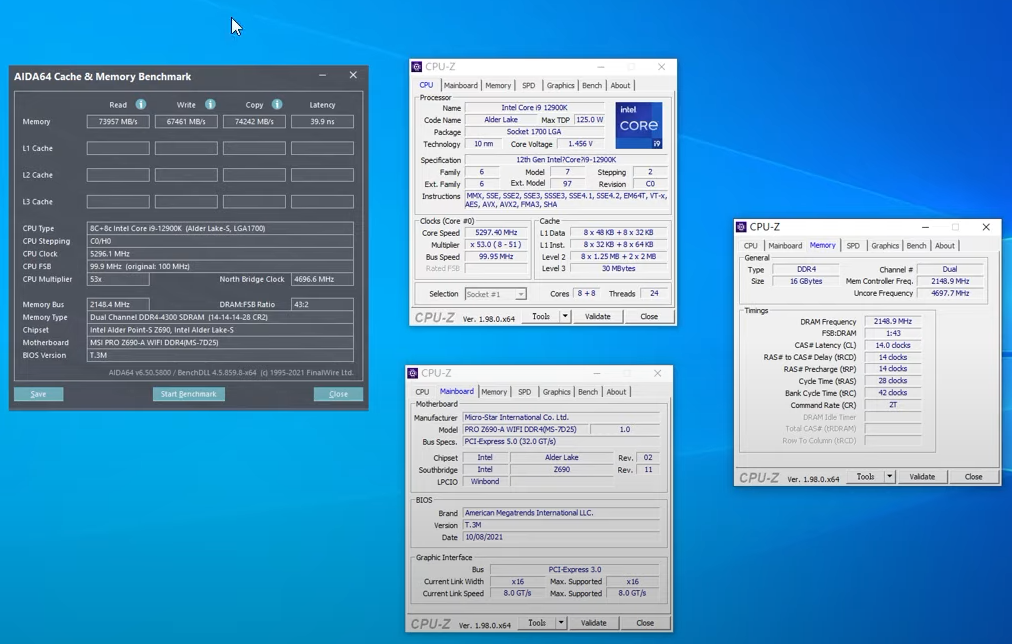Viewport: 1012px width, 644px height.
Task: Expand Tools arrow in the CPU-Z Mainboard window
Action: pos(561,623)
